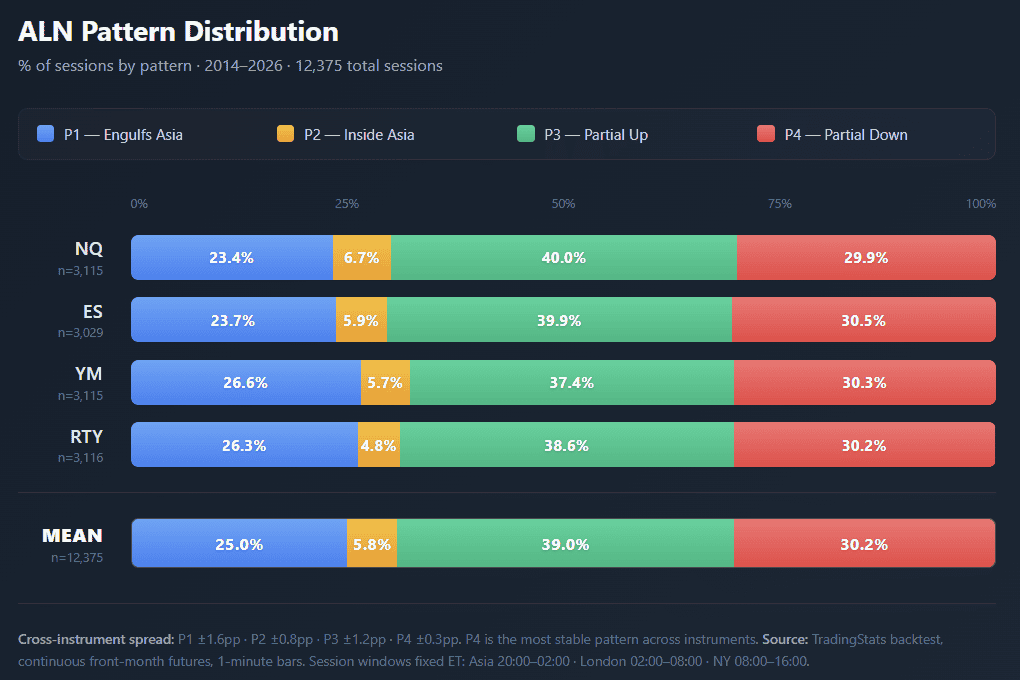Click the ES 5.9% orange bar segment
Image resolution: width=1020 pixels, height=680 pixels.
[361, 320]
